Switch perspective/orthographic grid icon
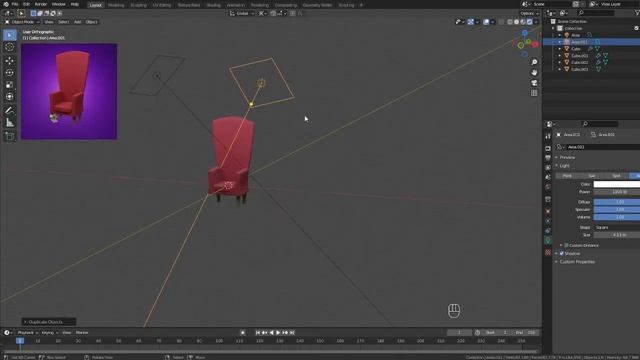Screen dimensions: 640x360 534,93
